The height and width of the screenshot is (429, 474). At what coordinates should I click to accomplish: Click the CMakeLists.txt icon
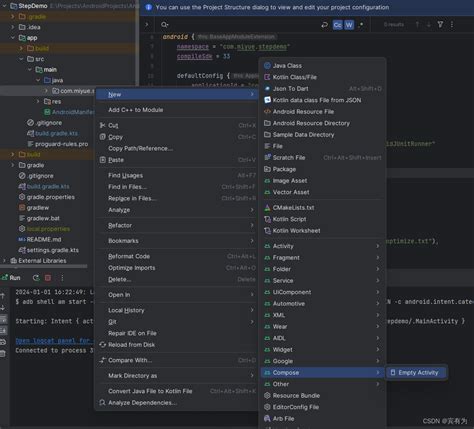(267, 208)
